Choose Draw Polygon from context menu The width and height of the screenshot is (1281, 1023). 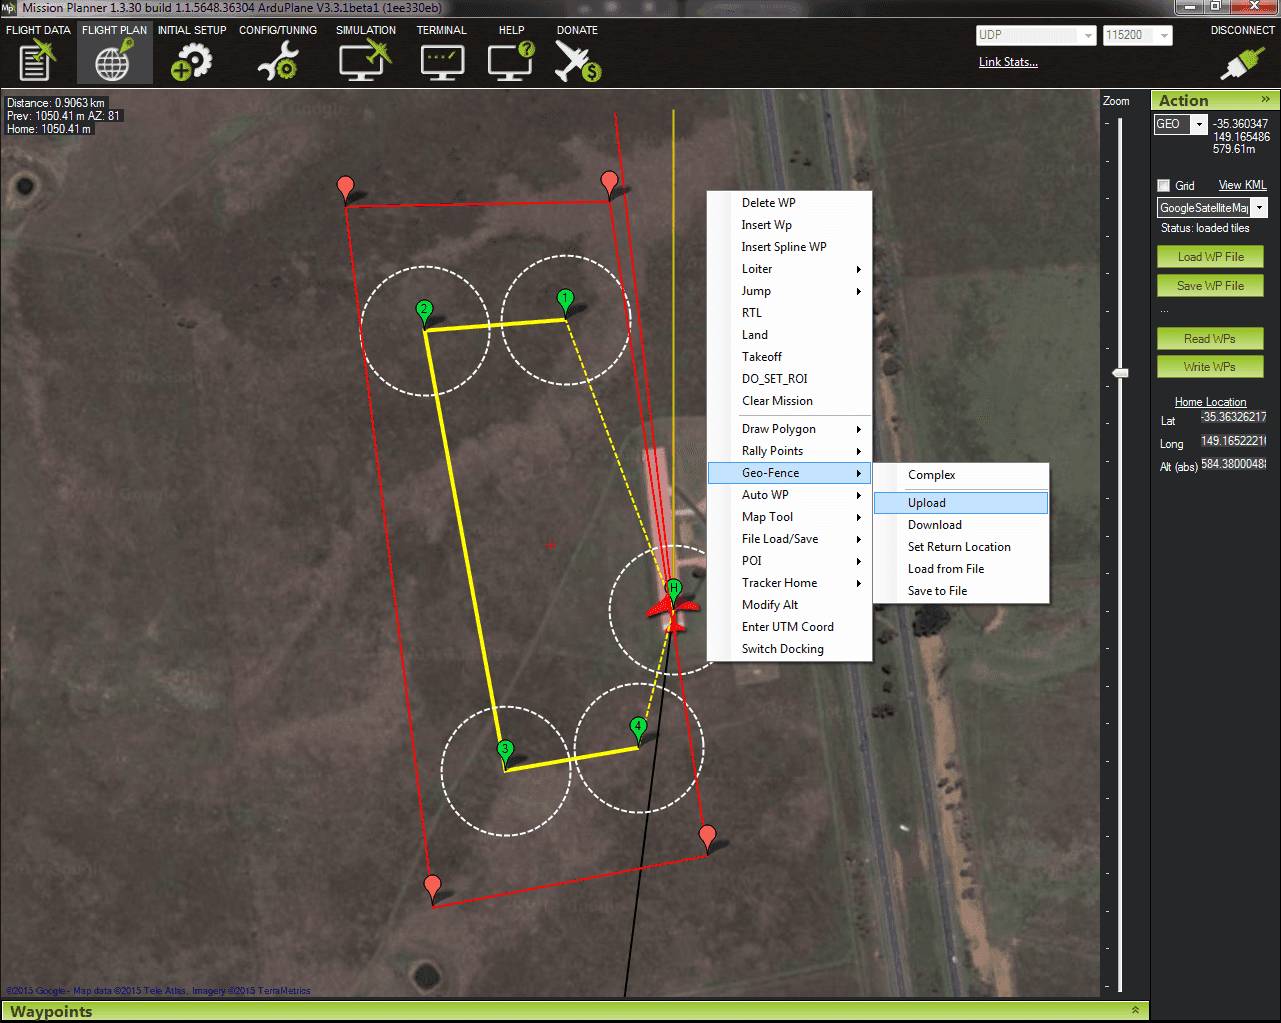[x=779, y=429]
